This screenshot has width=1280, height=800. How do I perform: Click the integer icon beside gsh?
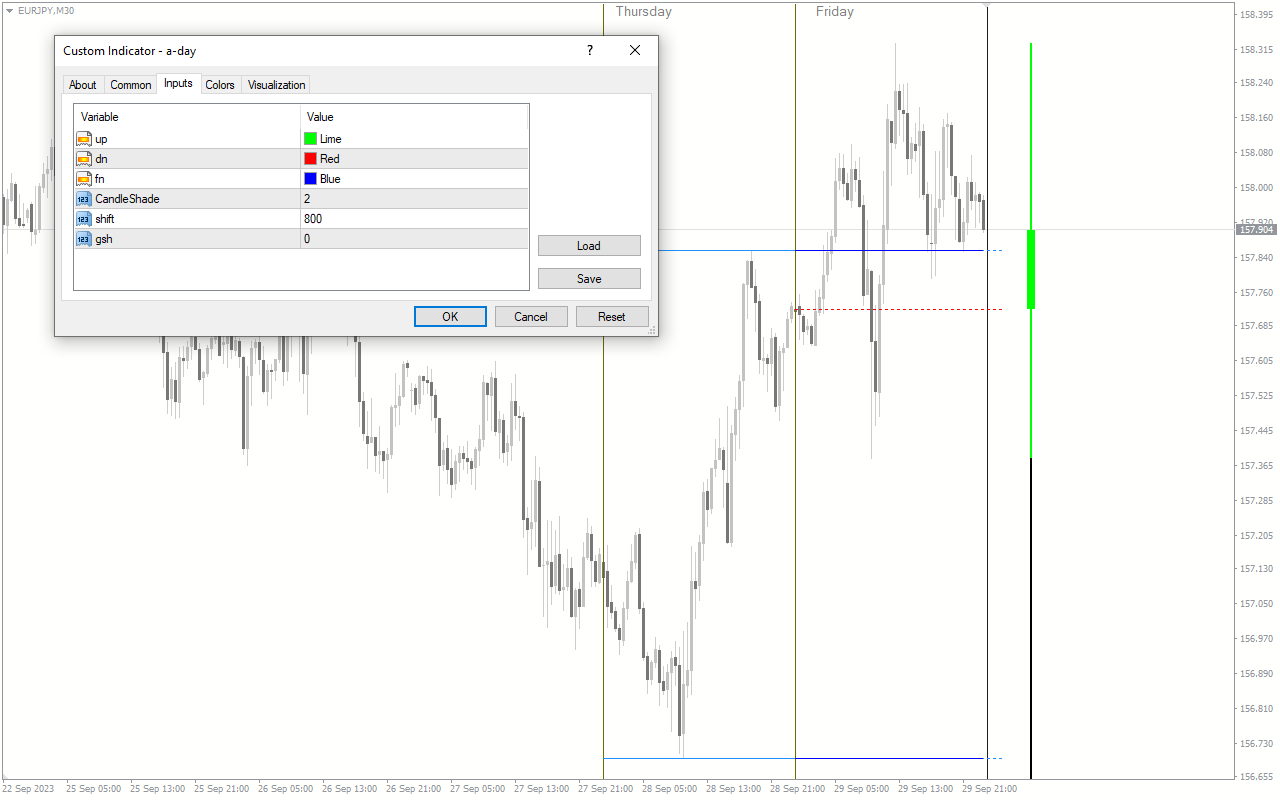click(x=84, y=239)
